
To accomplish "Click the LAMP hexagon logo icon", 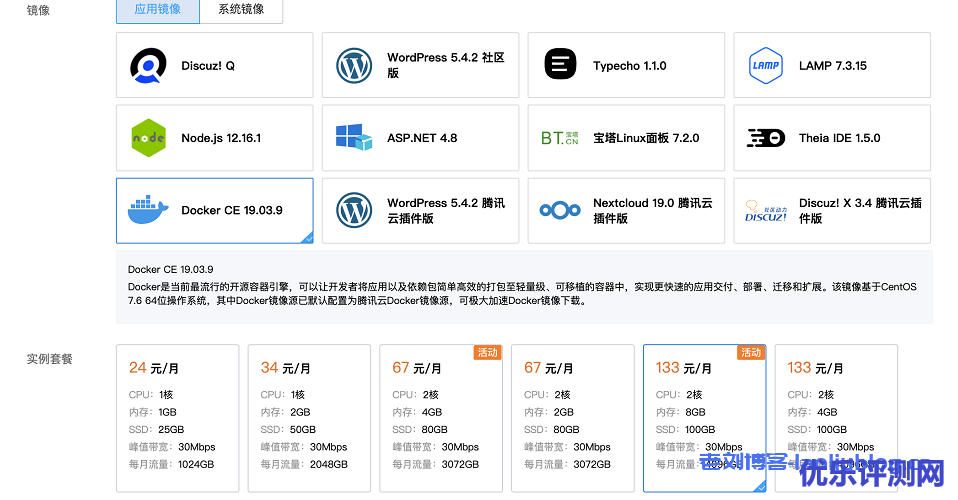I will 766,65.
